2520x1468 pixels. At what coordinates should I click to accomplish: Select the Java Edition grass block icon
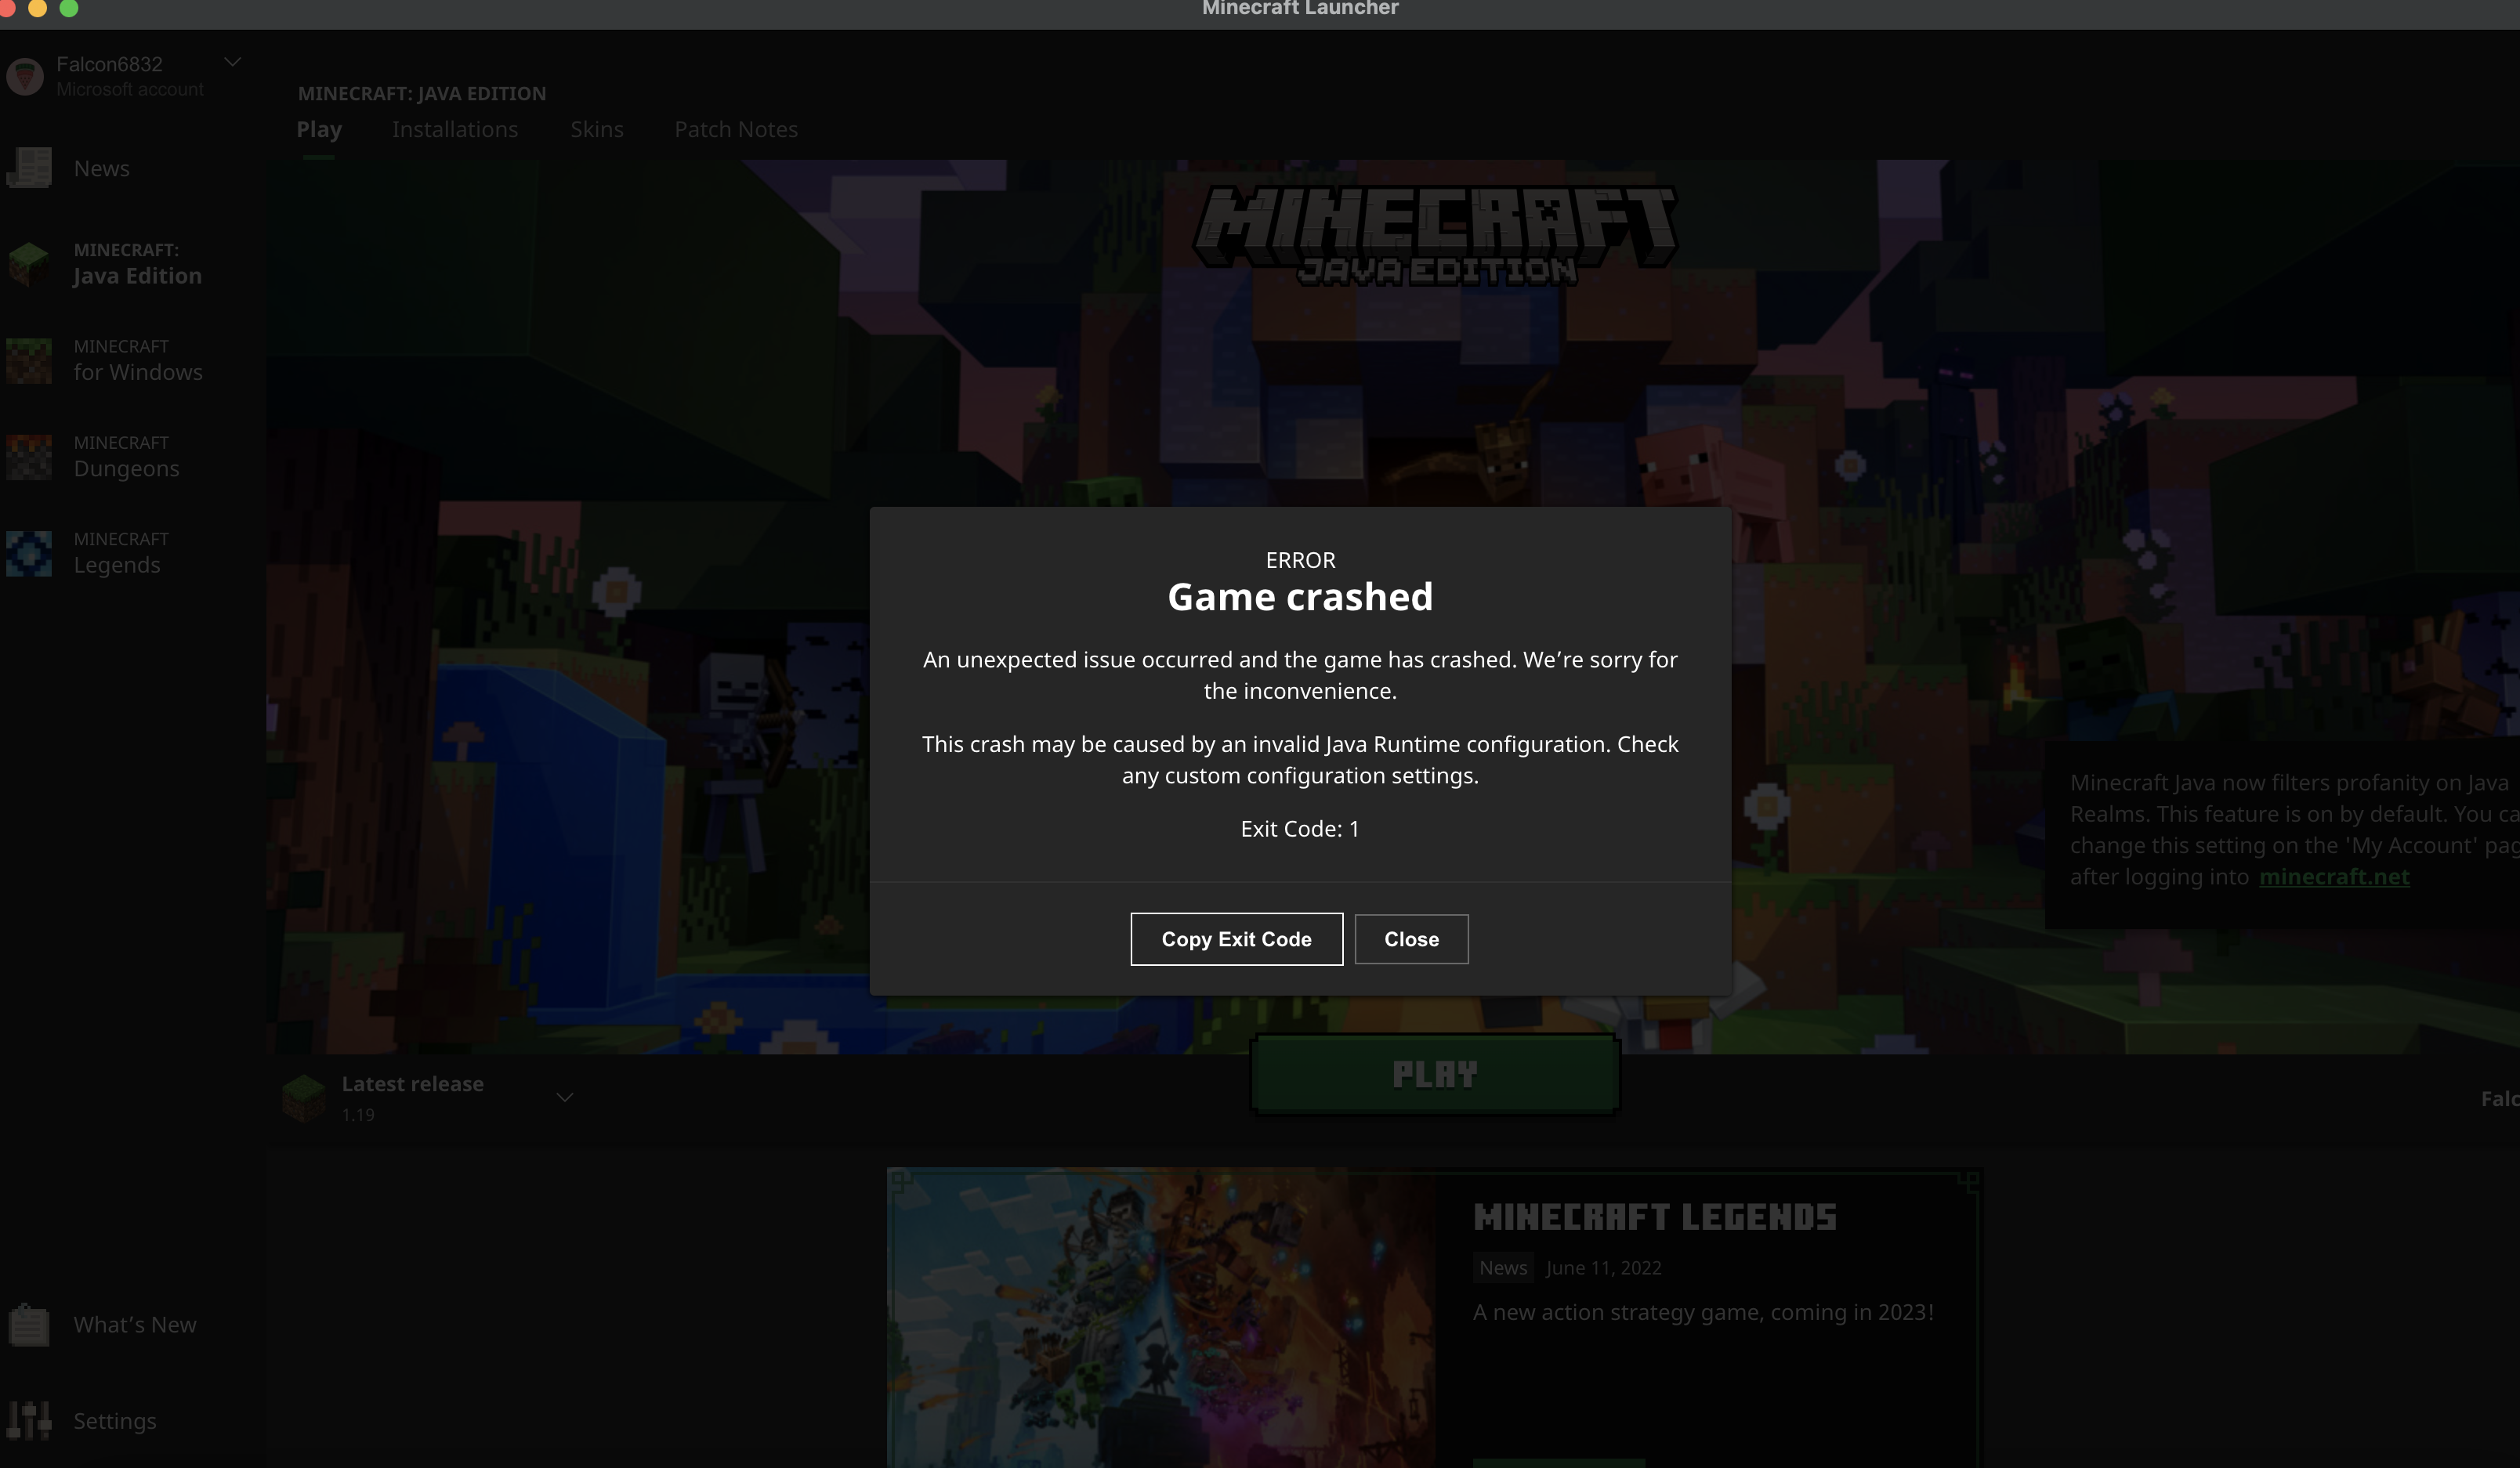(x=29, y=263)
